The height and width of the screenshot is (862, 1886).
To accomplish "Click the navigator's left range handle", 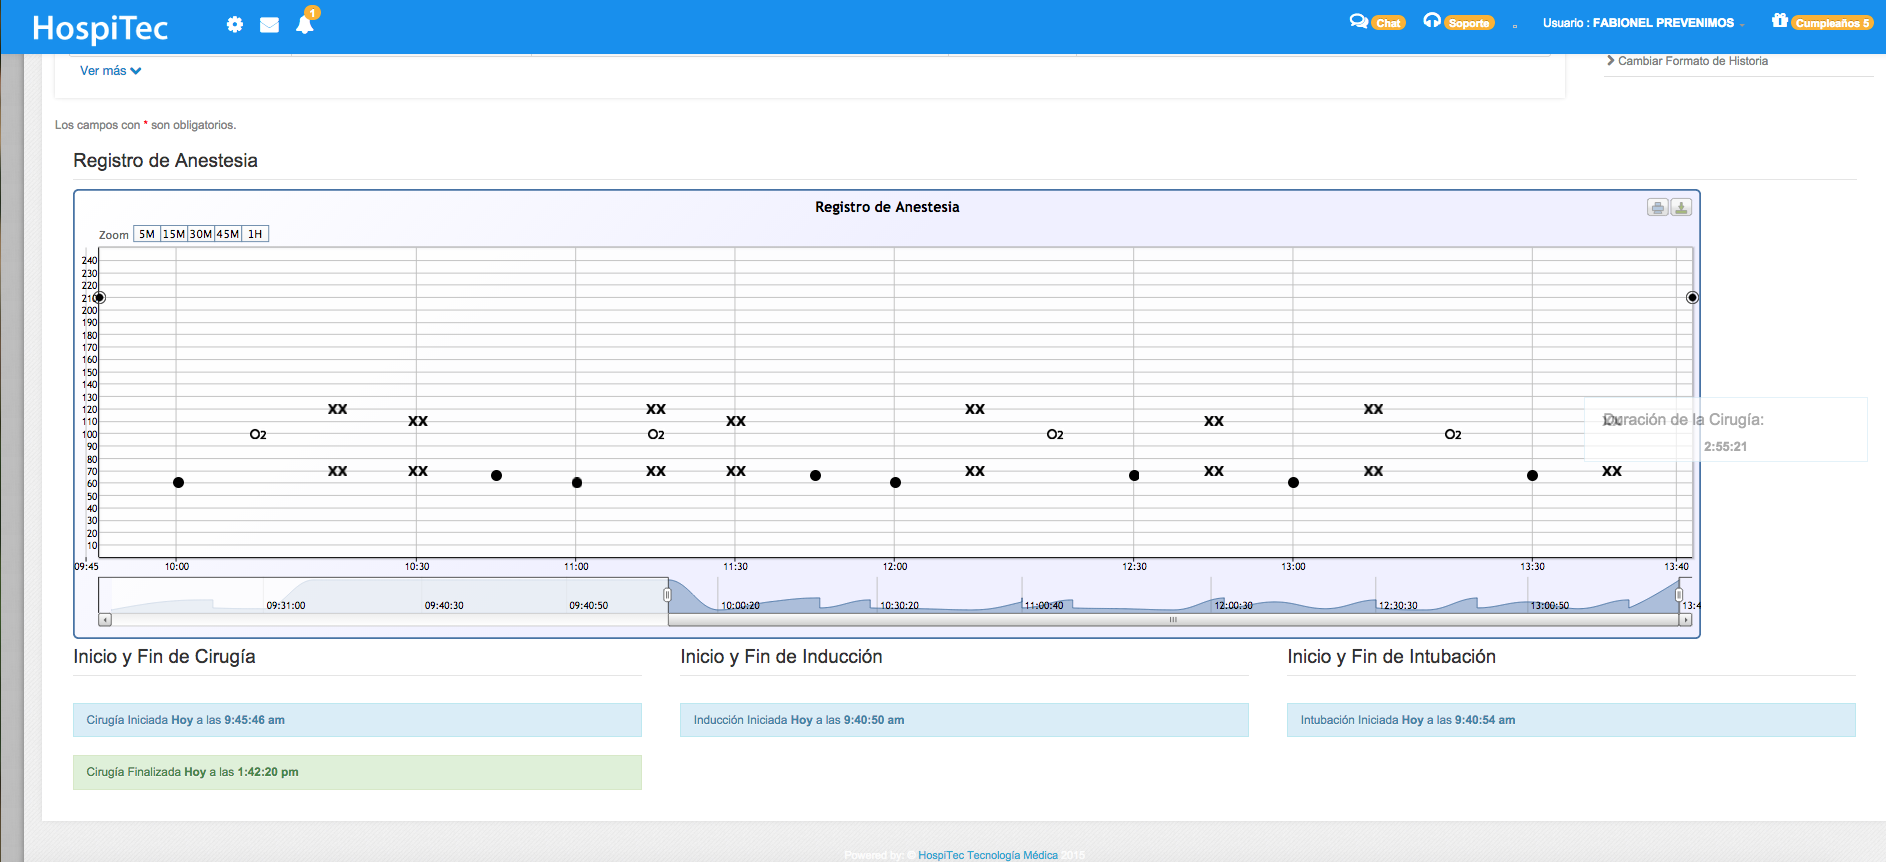I will click(x=667, y=595).
